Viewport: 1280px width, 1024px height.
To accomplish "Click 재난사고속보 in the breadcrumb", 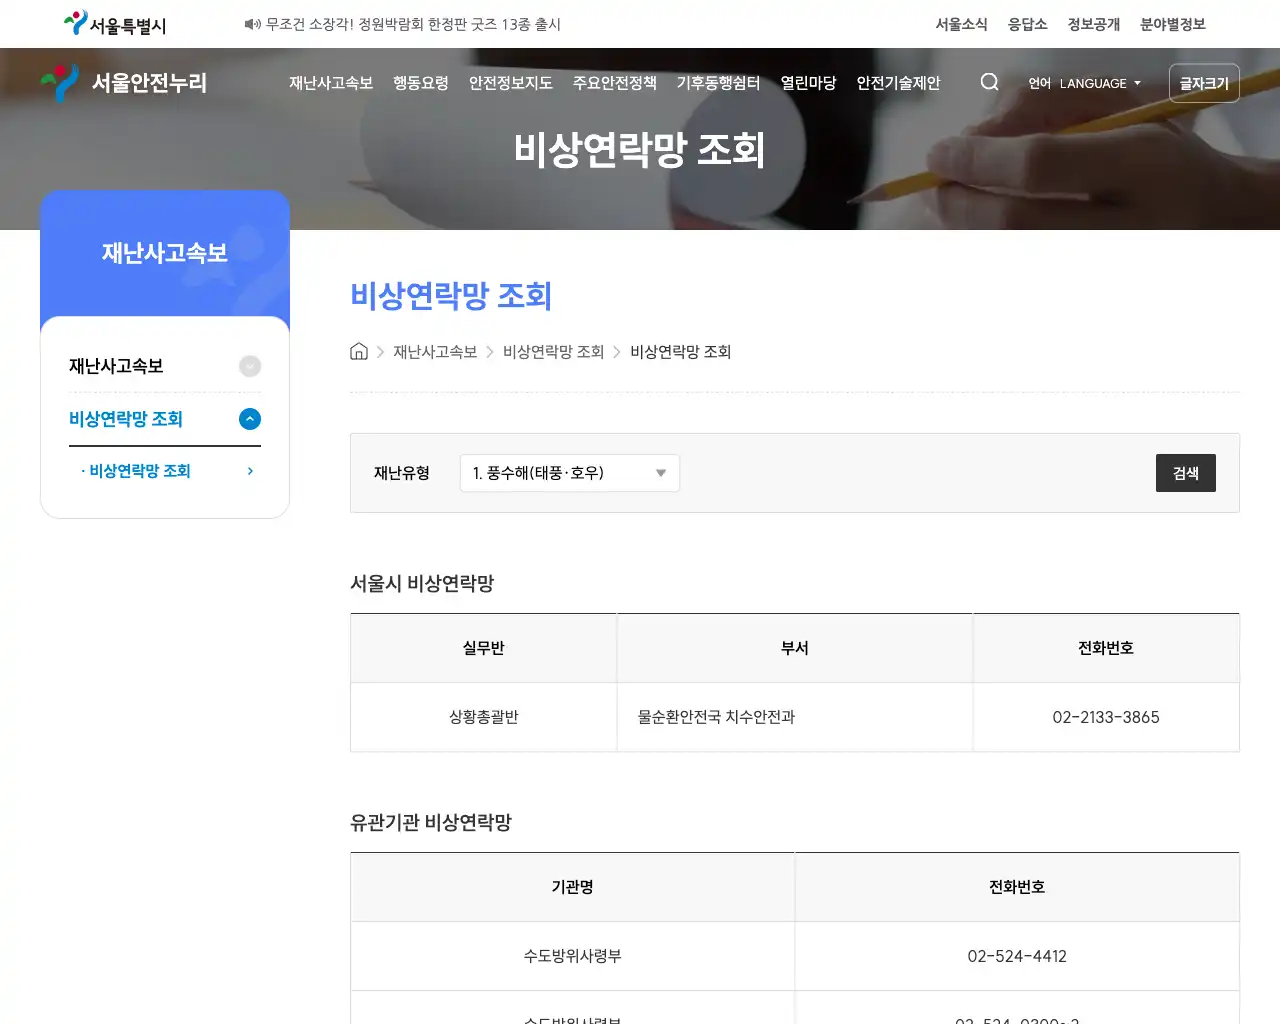I will point(435,352).
